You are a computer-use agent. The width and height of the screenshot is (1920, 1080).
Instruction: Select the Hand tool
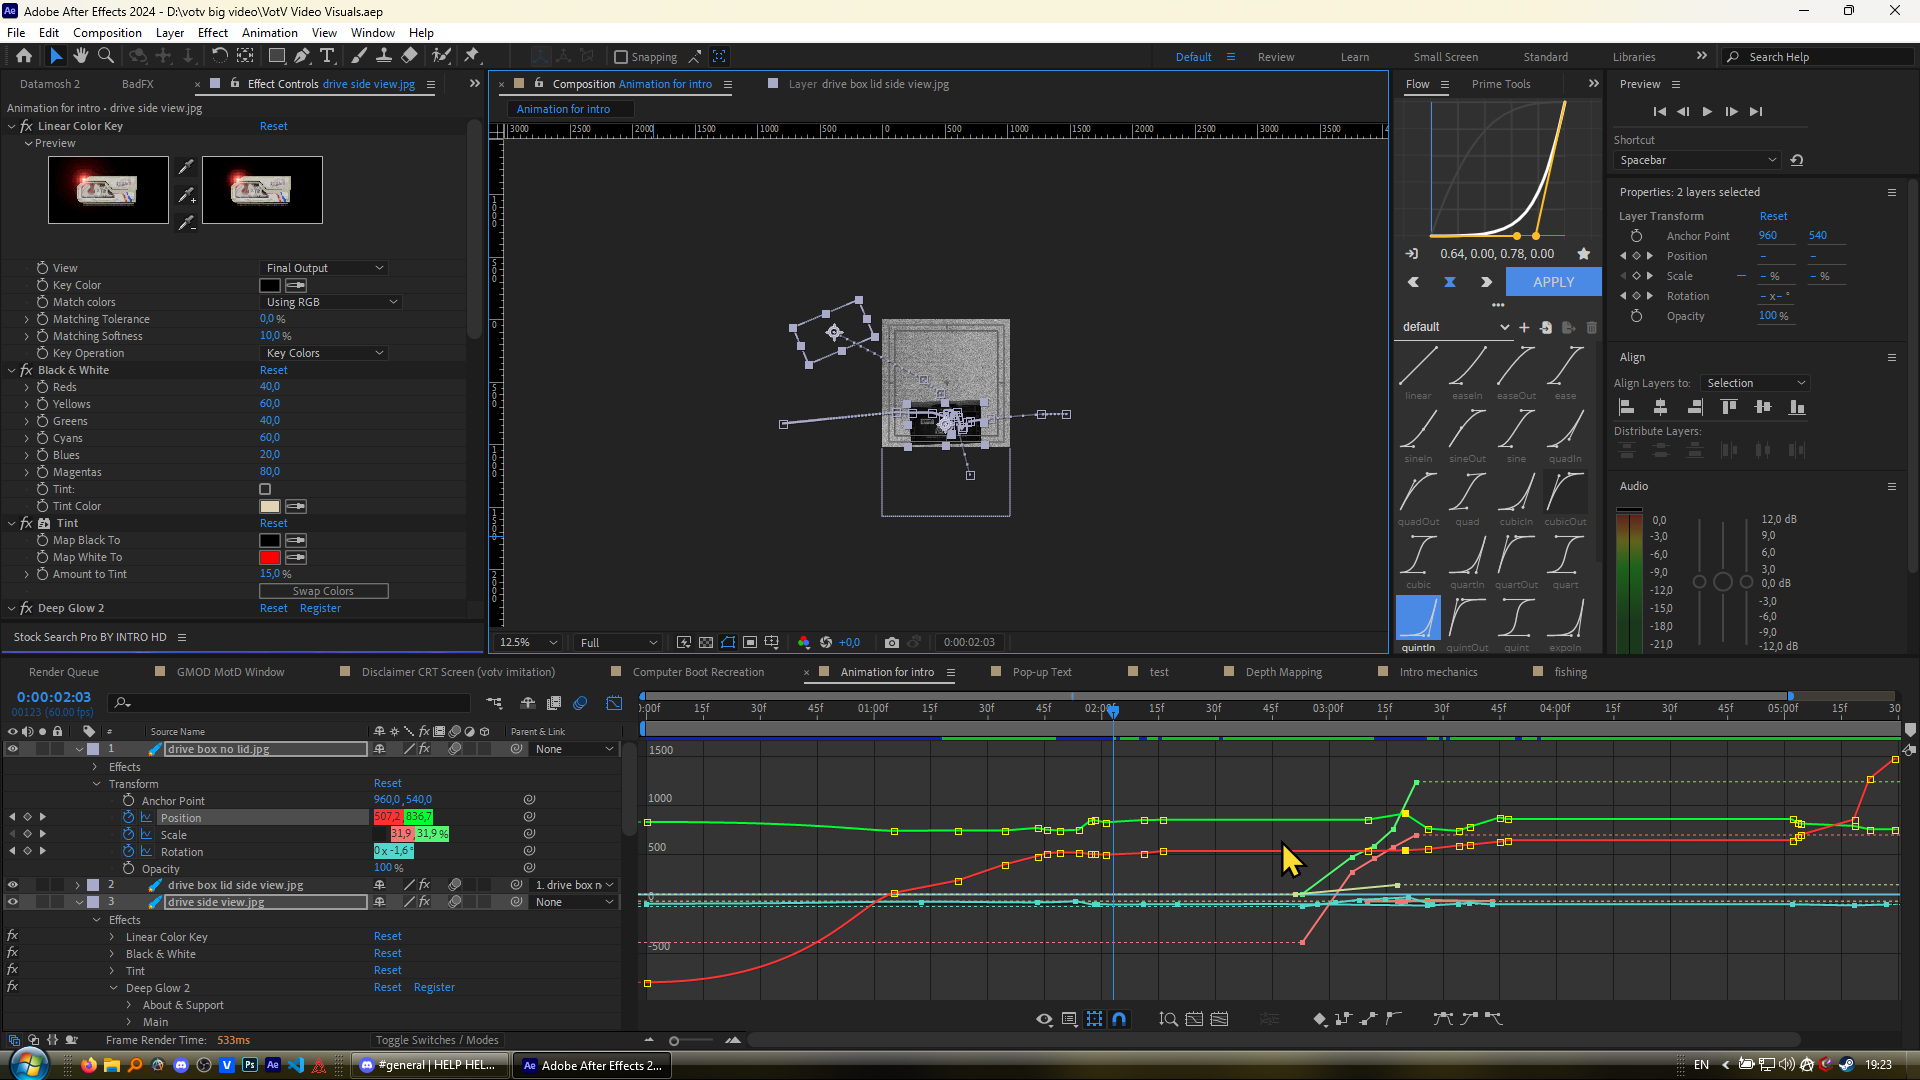click(x=81, y=56)
